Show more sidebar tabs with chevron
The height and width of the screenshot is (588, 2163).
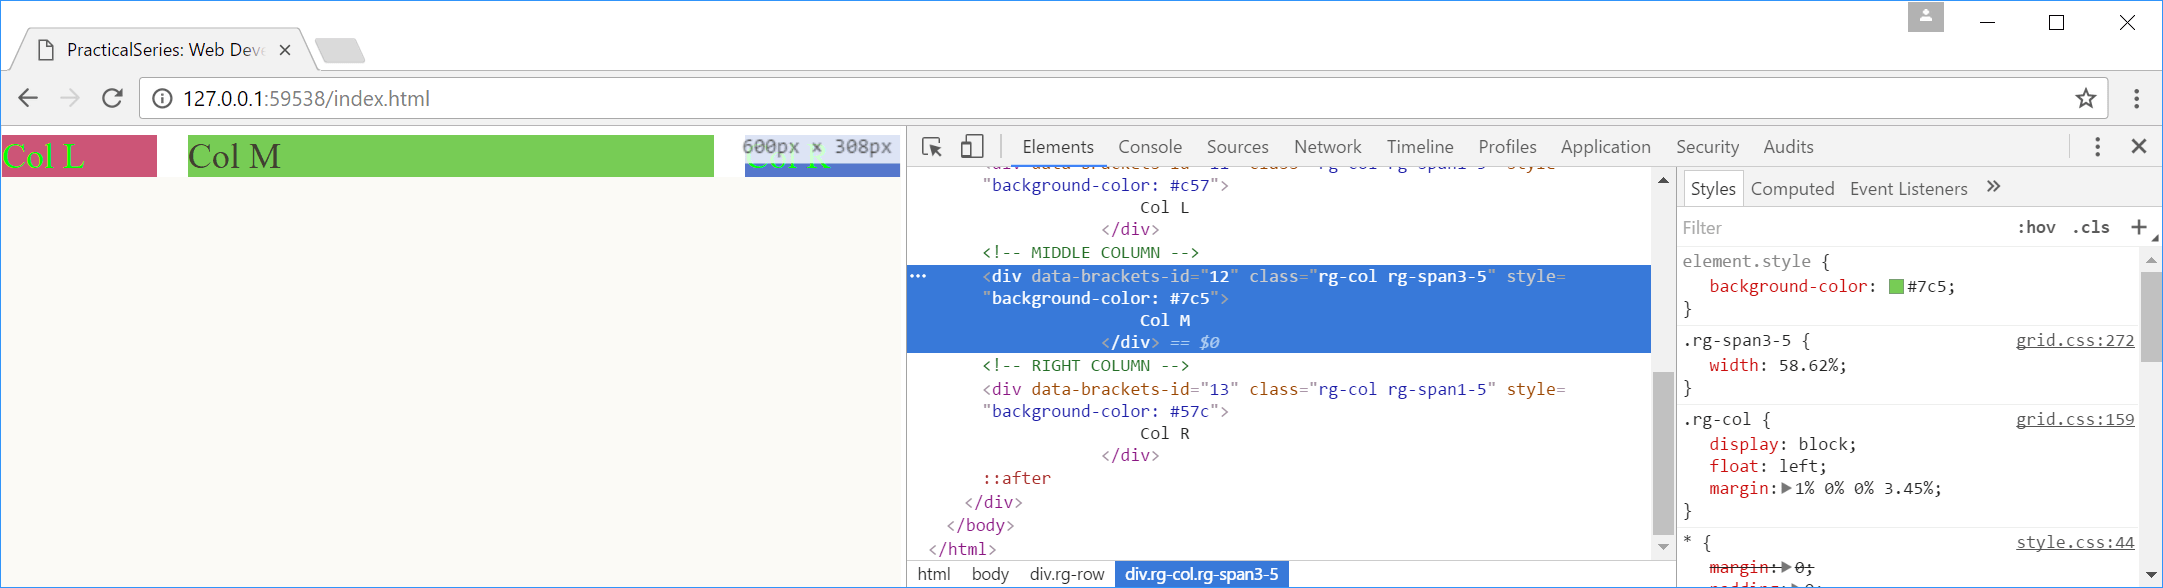tap(1993, 187)
